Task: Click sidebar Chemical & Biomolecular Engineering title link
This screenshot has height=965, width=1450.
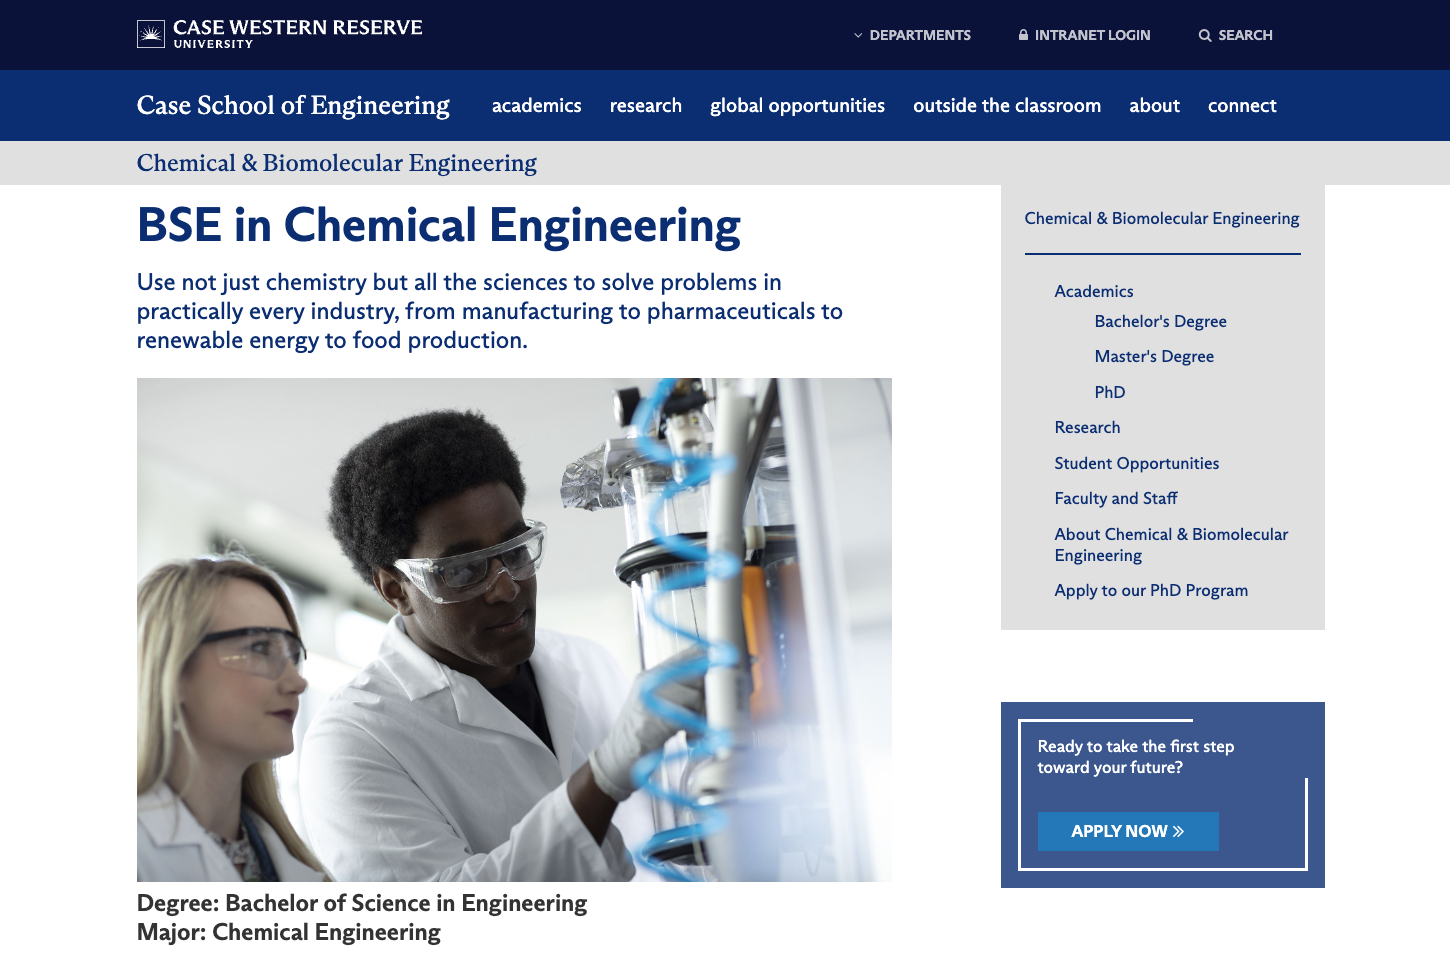Action: pyautogui.click(x=1162, y=218)
